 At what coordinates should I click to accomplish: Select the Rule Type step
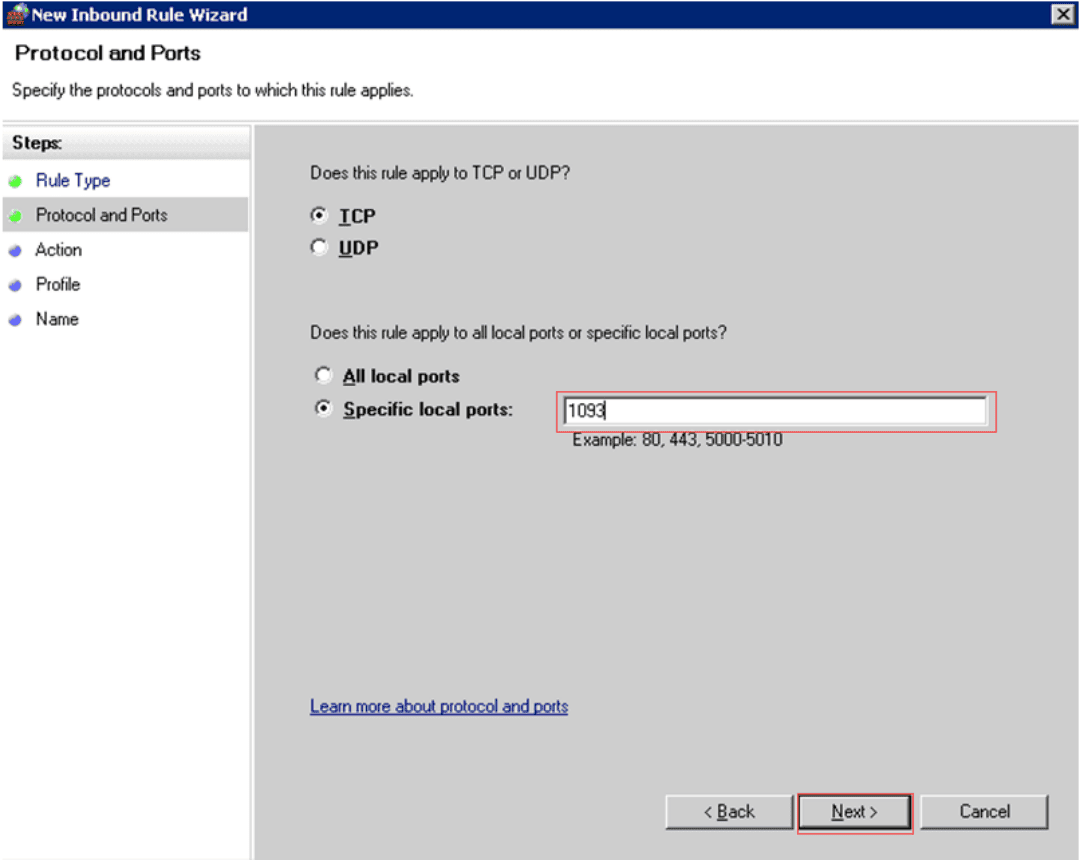pyautogui.click(x=73, y=181)
